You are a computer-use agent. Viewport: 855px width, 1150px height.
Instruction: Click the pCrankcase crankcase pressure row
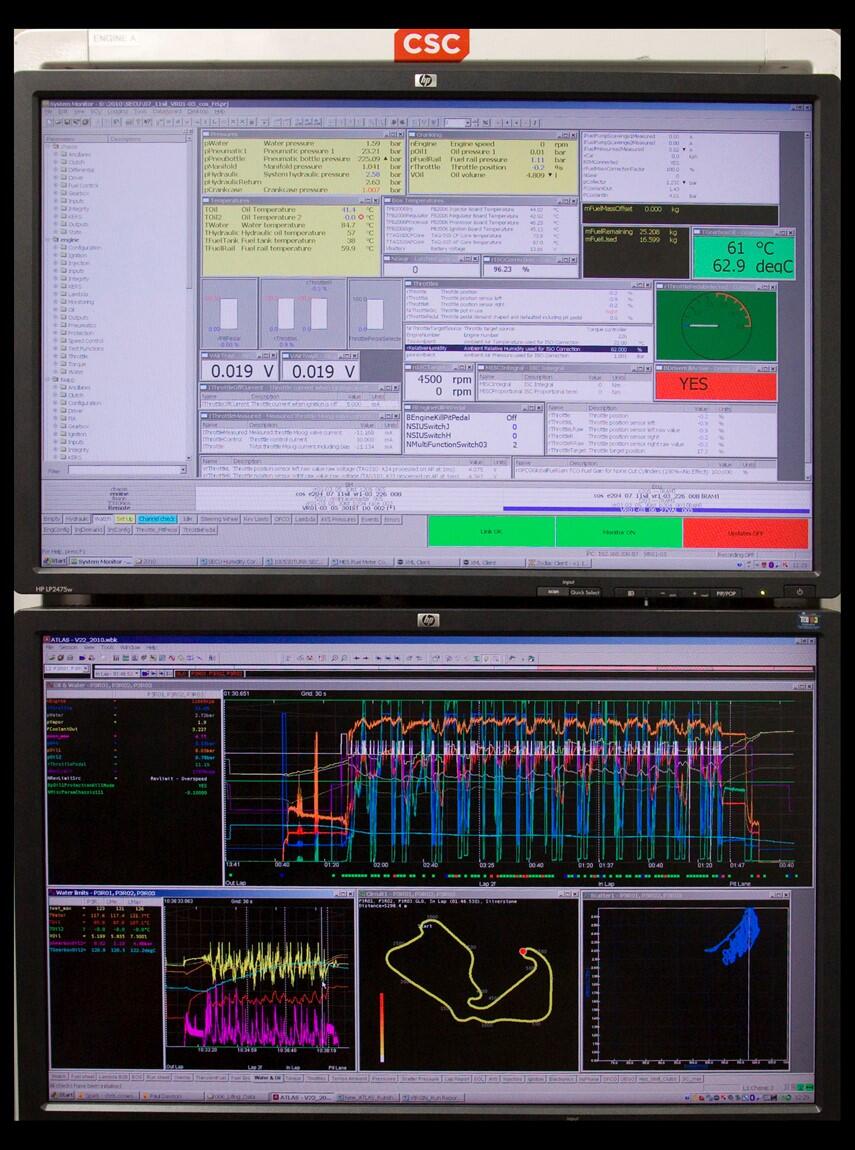303,190
